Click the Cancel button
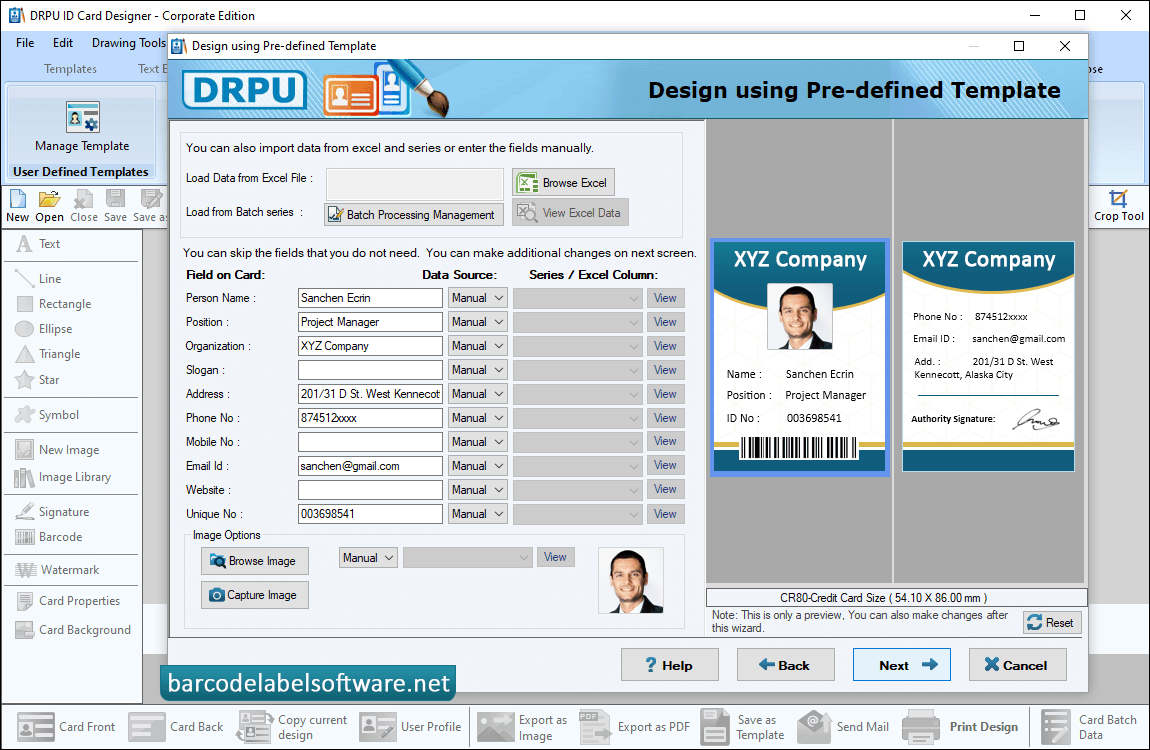This screenshot has height=750, width=1150. pos(1017,665)
